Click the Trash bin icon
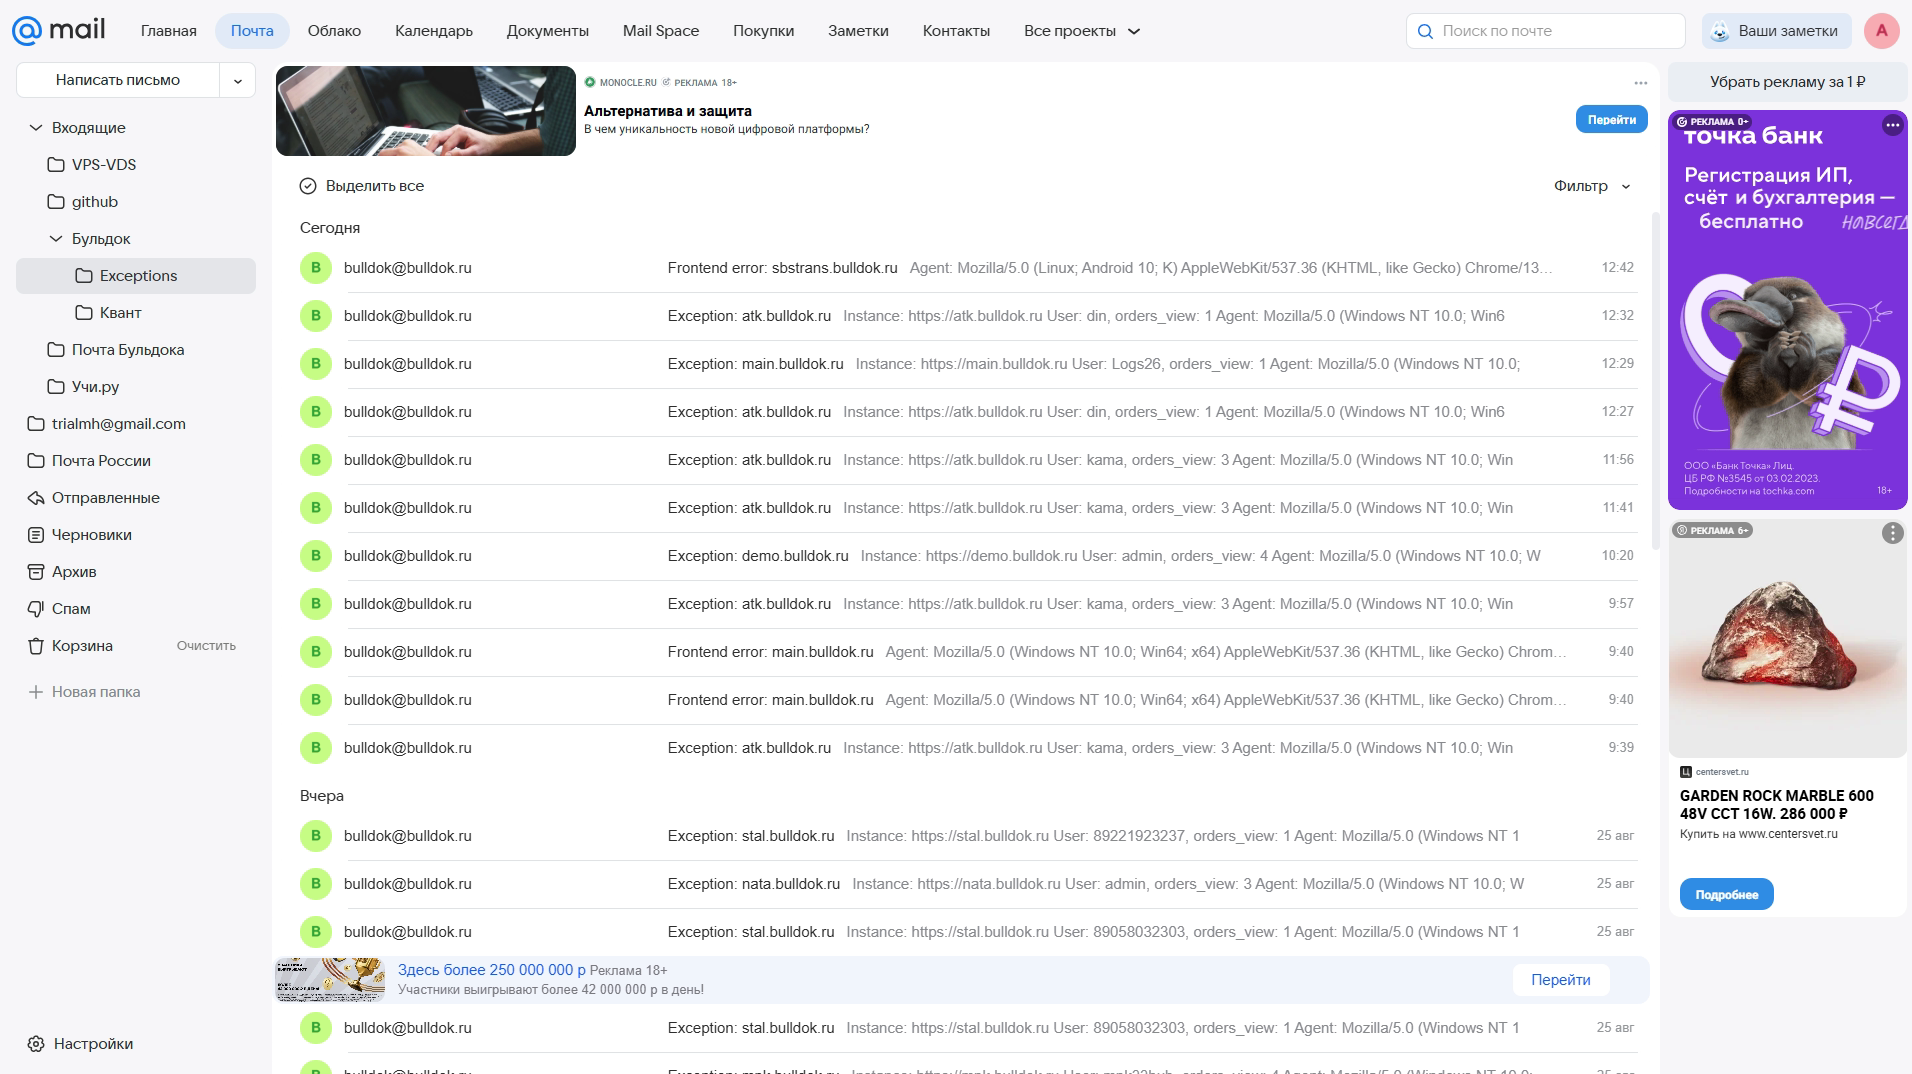 pyautogui.click(x=36, y=646)
